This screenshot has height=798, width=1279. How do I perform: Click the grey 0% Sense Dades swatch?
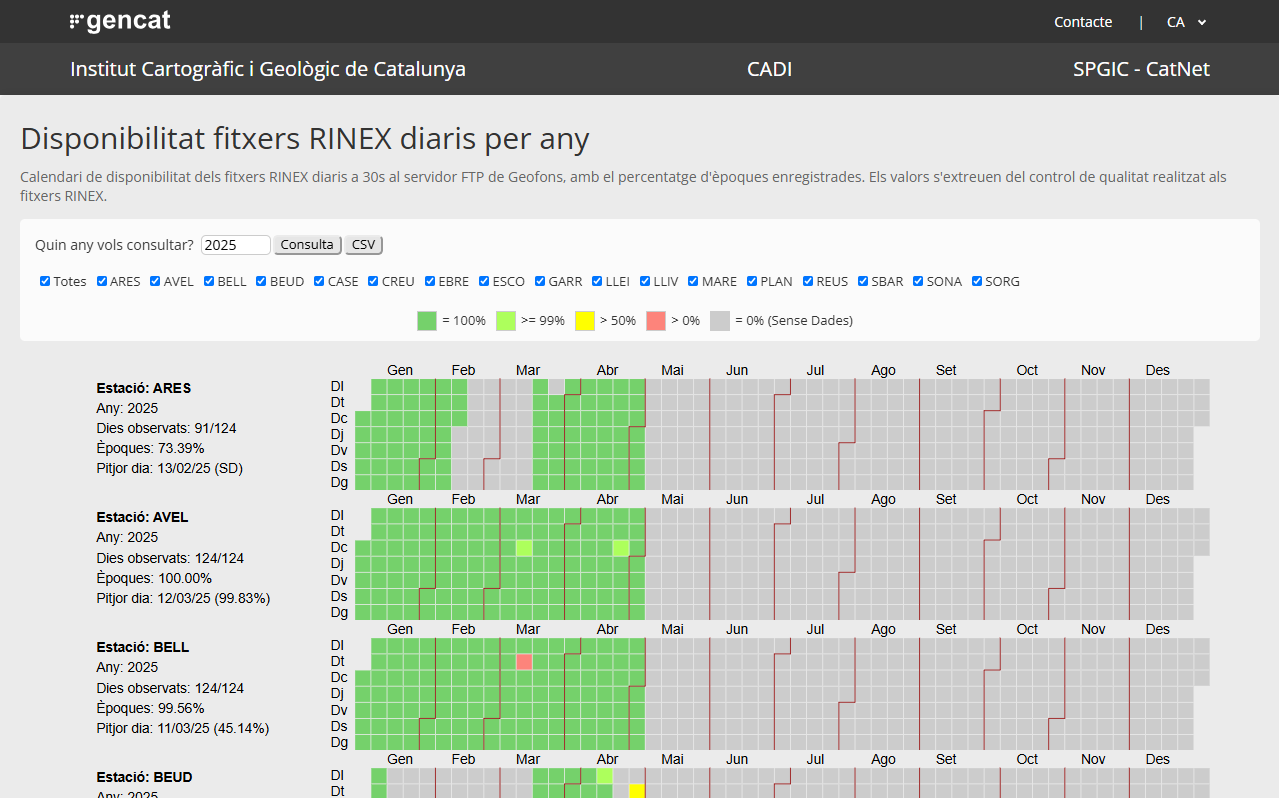(x=720, y=320)
